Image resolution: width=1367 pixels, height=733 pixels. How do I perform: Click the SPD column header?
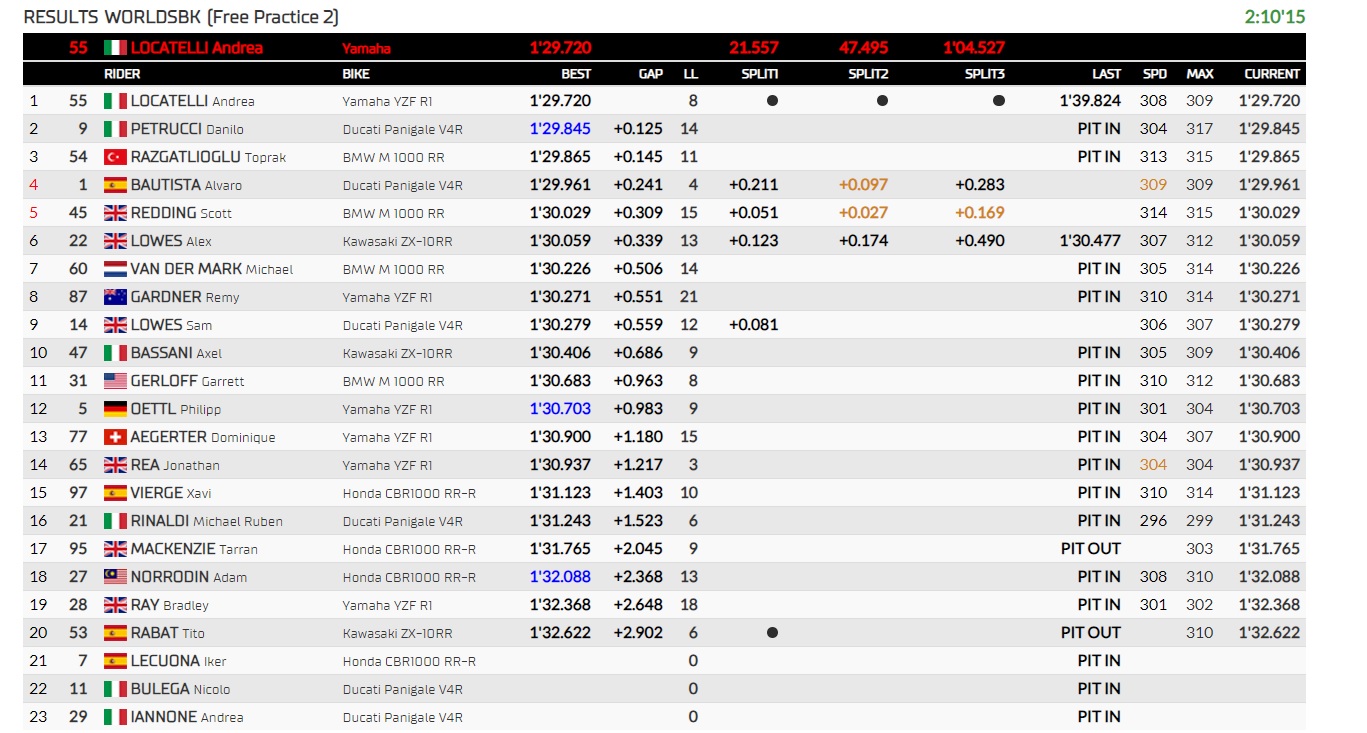coord(1155,74)
